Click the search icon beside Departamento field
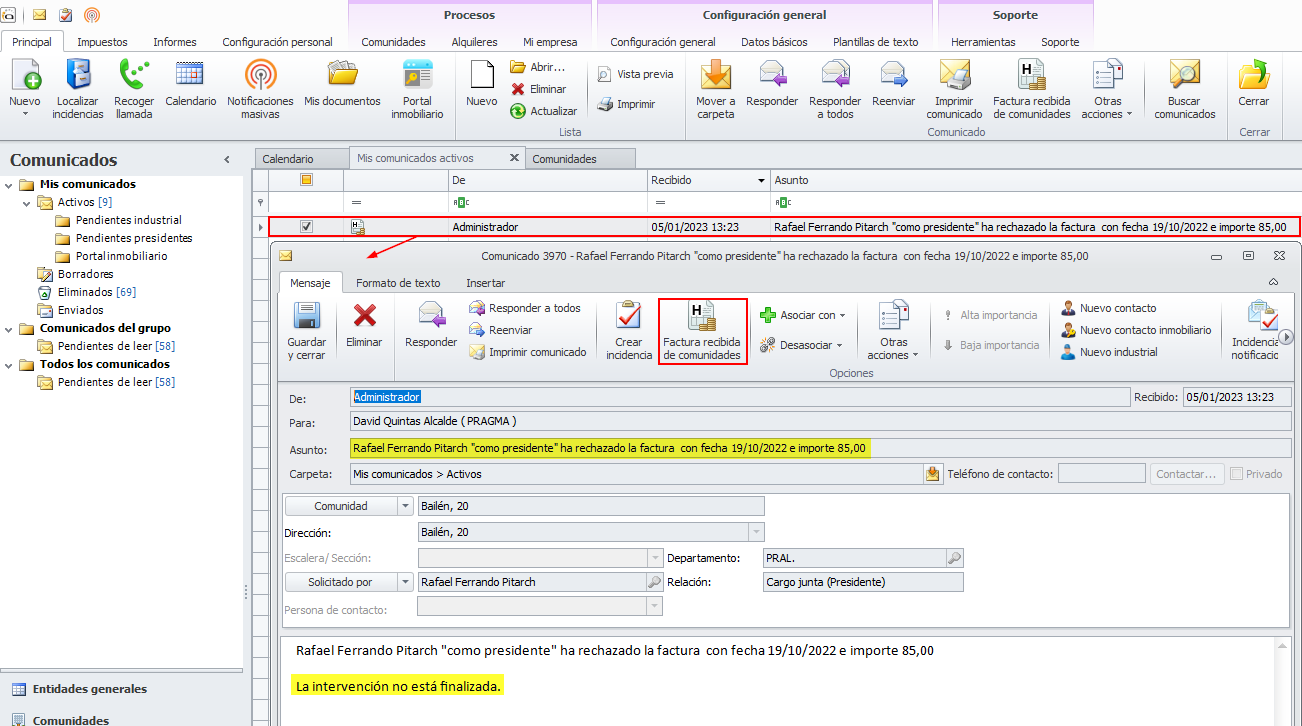The width and height of the screenshot is (1302, 726). pos(955,557)
